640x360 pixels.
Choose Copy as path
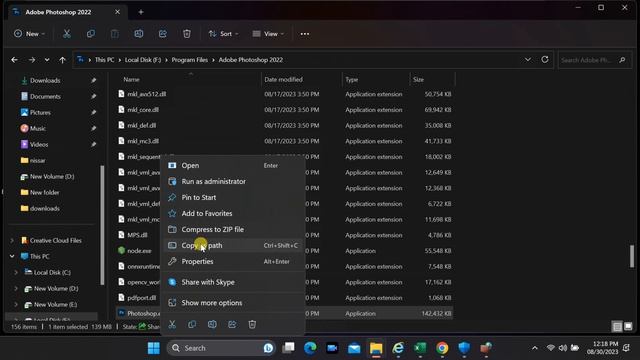(x=234, y=245)
